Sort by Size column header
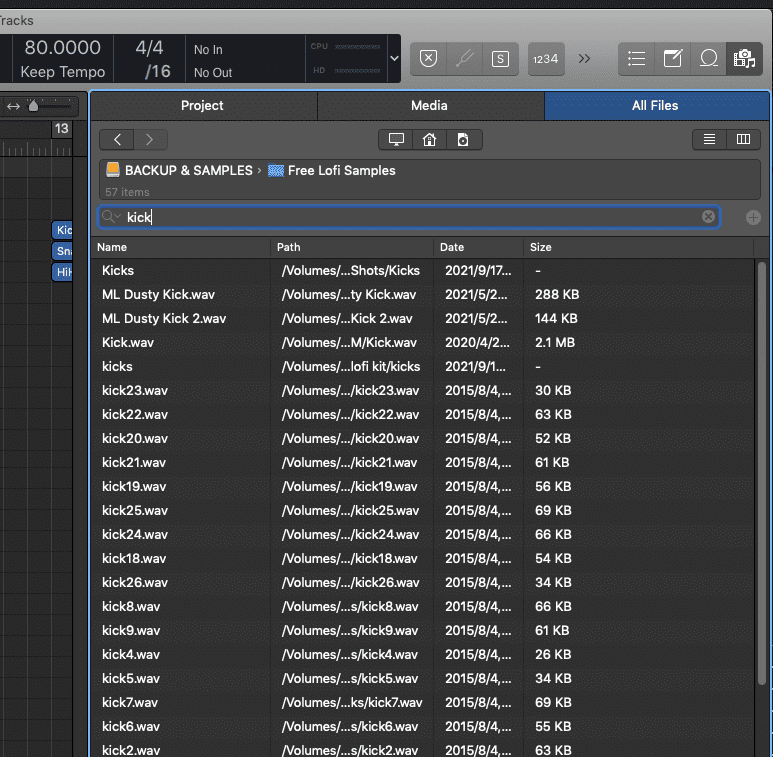The width and height of the screenshot is (773, 757). point(638,247)
